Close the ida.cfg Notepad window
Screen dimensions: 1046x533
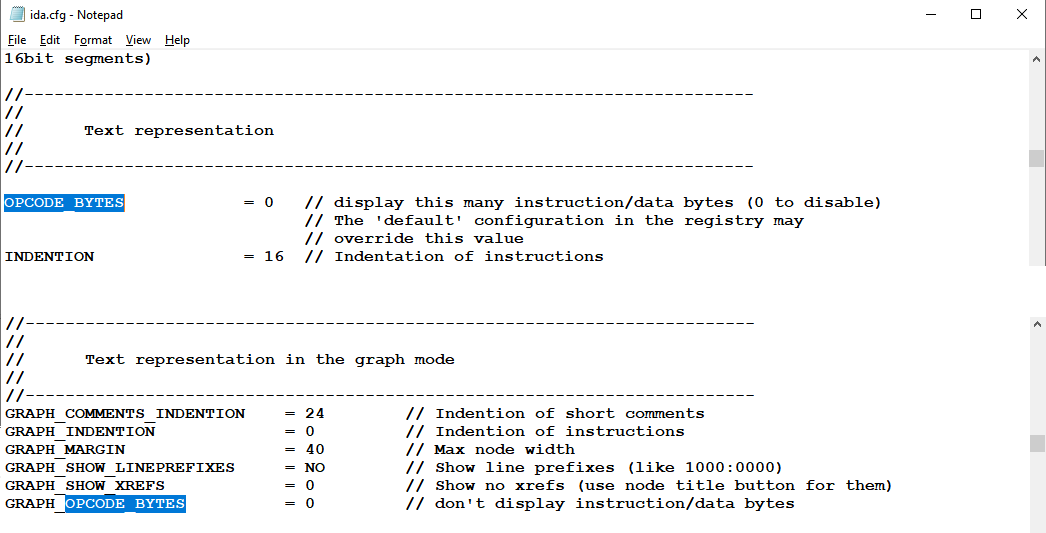tap(1021, 14)
